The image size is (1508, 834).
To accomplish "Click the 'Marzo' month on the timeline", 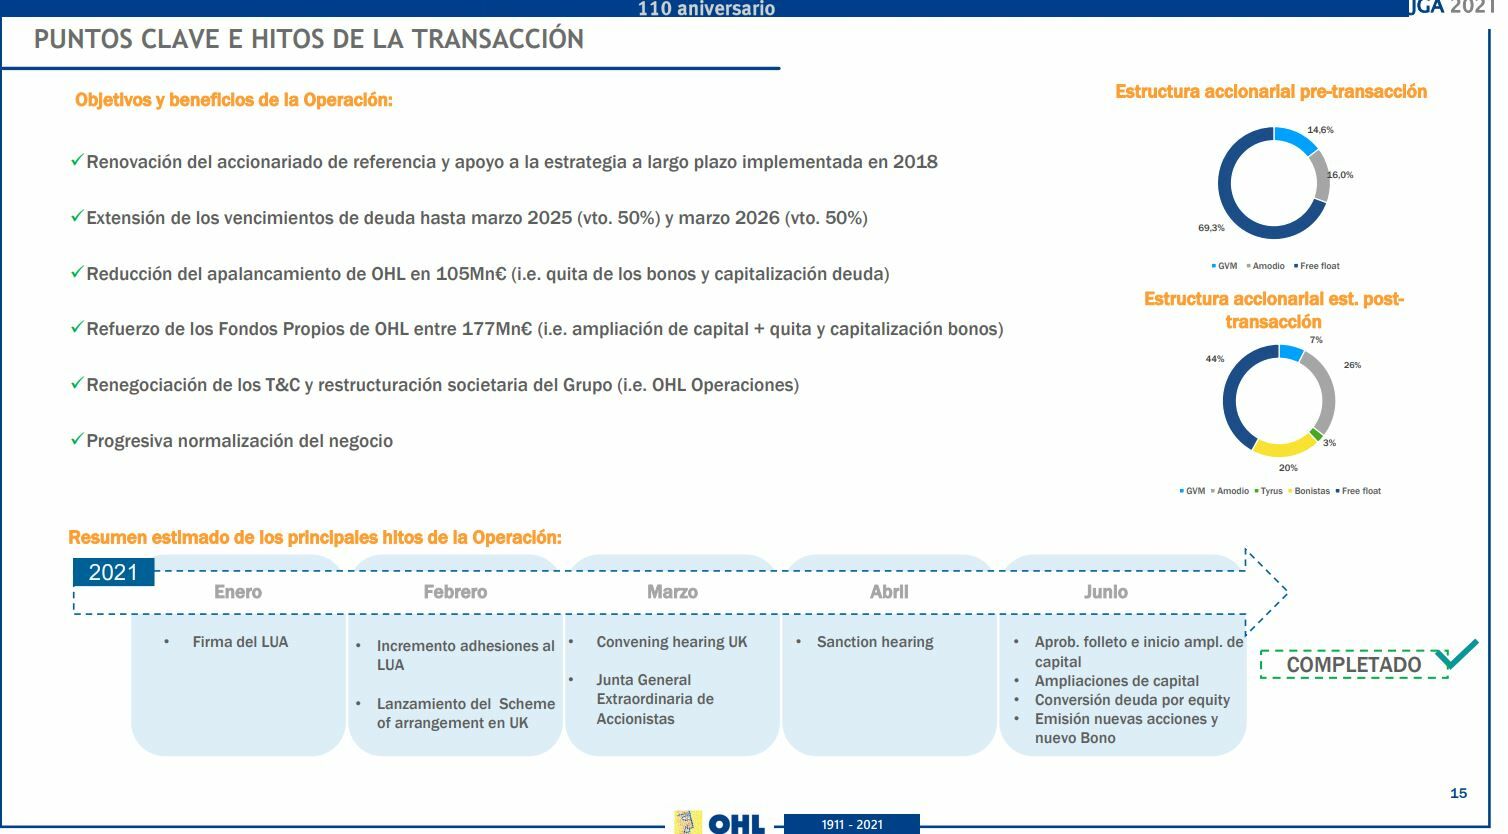I will click(672, 592).
